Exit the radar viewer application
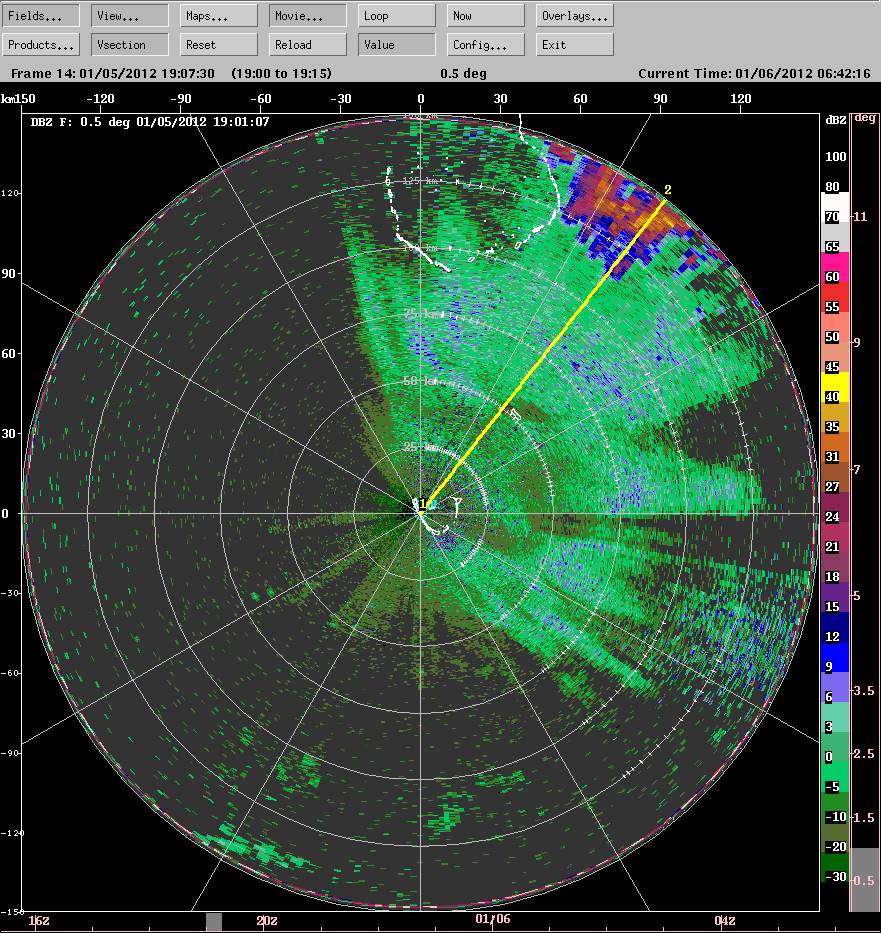 (x=574, y=44)
